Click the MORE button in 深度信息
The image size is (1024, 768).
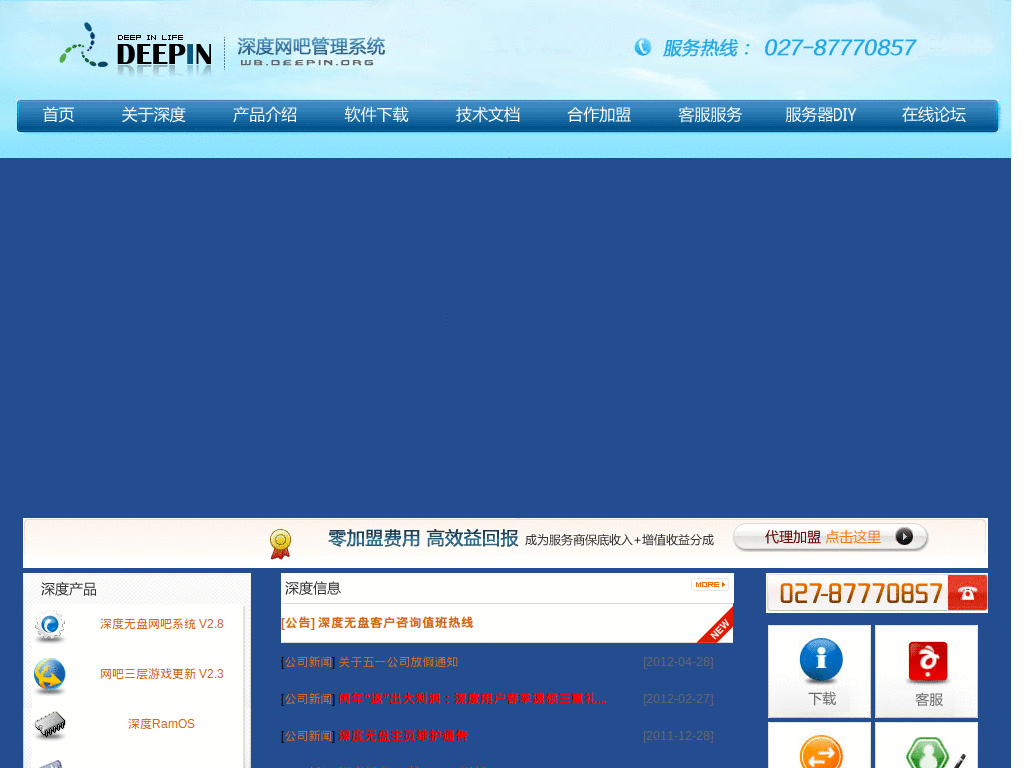[710, 584]
